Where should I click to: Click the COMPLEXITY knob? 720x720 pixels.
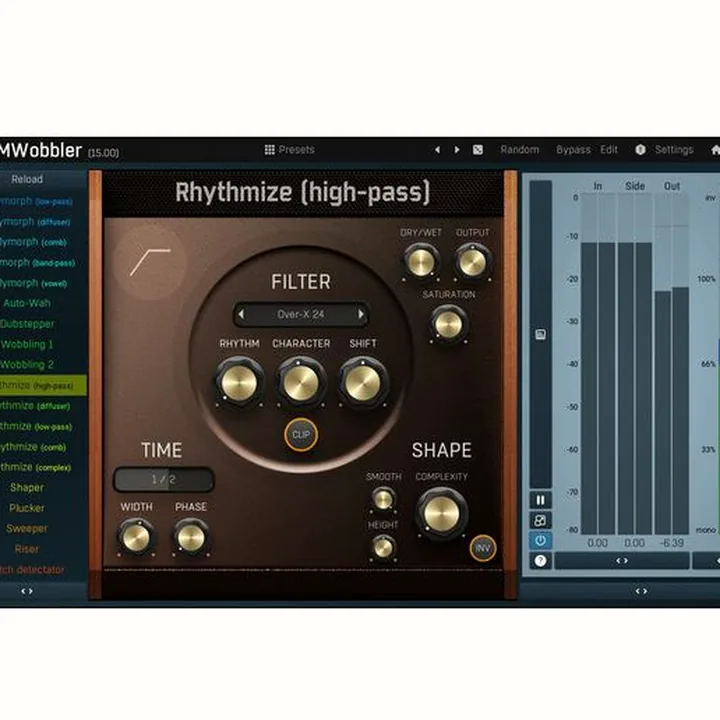(442, 513)
